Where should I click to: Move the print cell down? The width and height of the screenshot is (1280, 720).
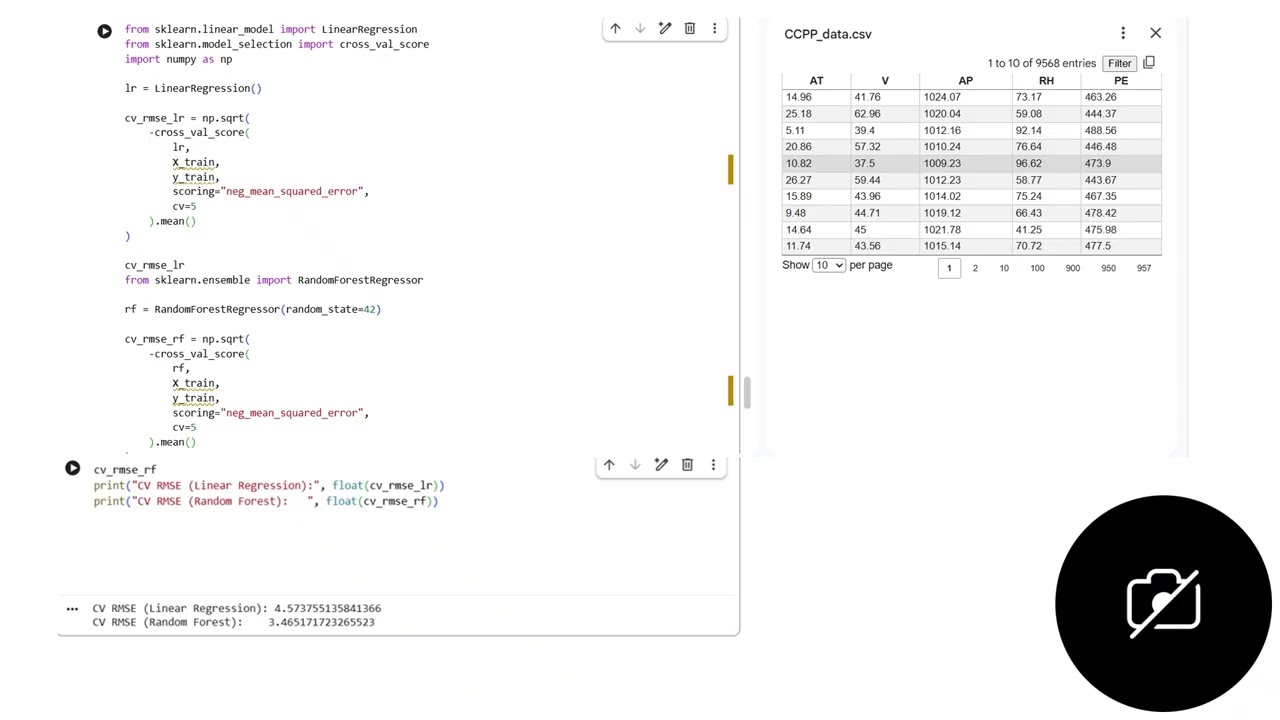635,465
